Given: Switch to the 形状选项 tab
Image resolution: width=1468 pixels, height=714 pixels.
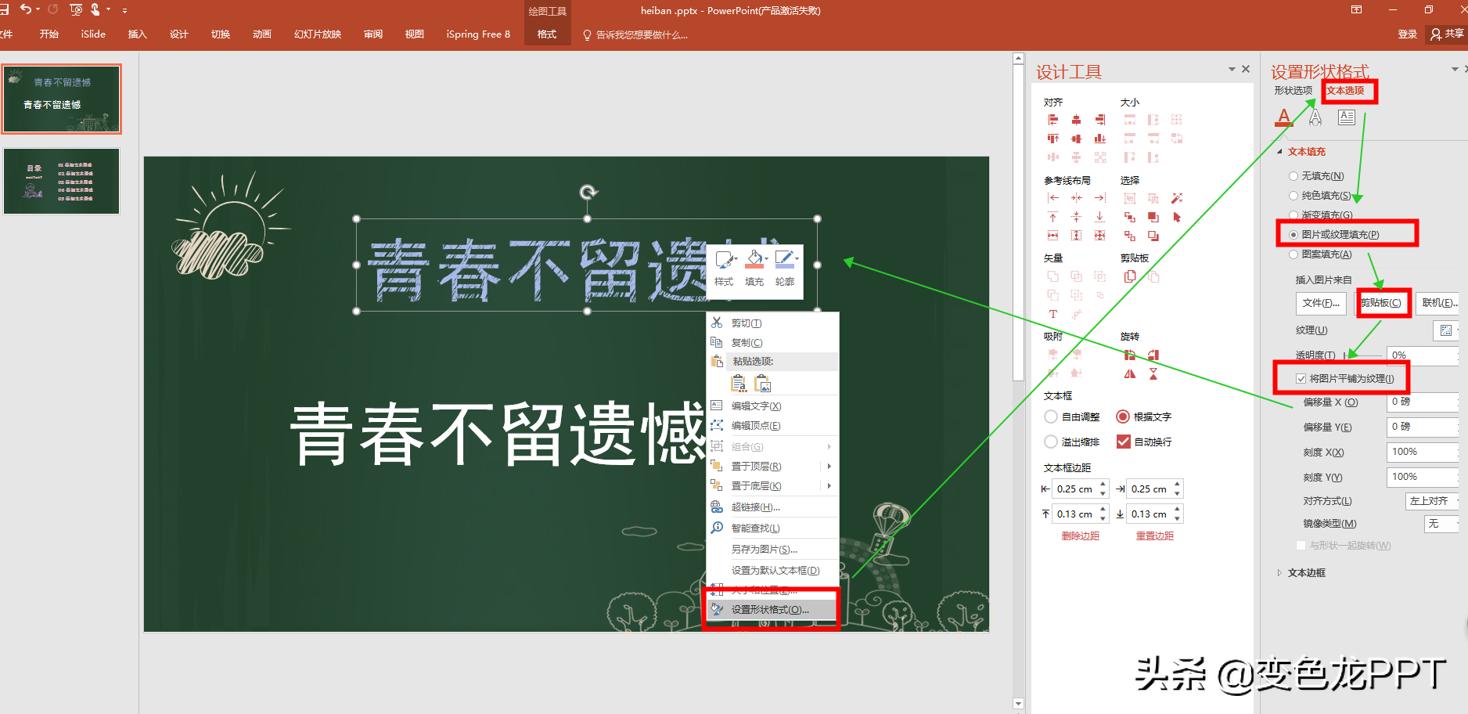Looking at the screenshot, I should [1295, 90].
